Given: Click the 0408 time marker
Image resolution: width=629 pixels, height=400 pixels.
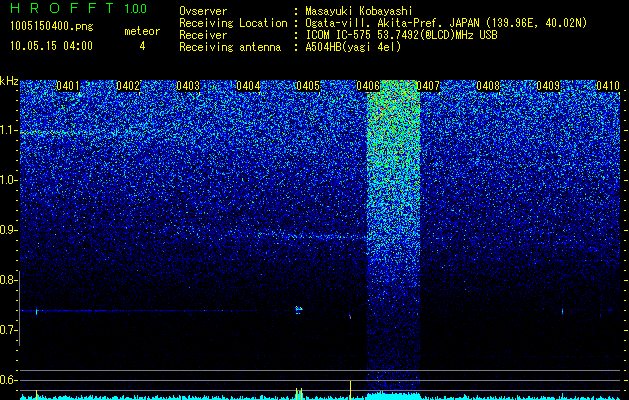Looking at the screenshot, I should coord(488,86).
